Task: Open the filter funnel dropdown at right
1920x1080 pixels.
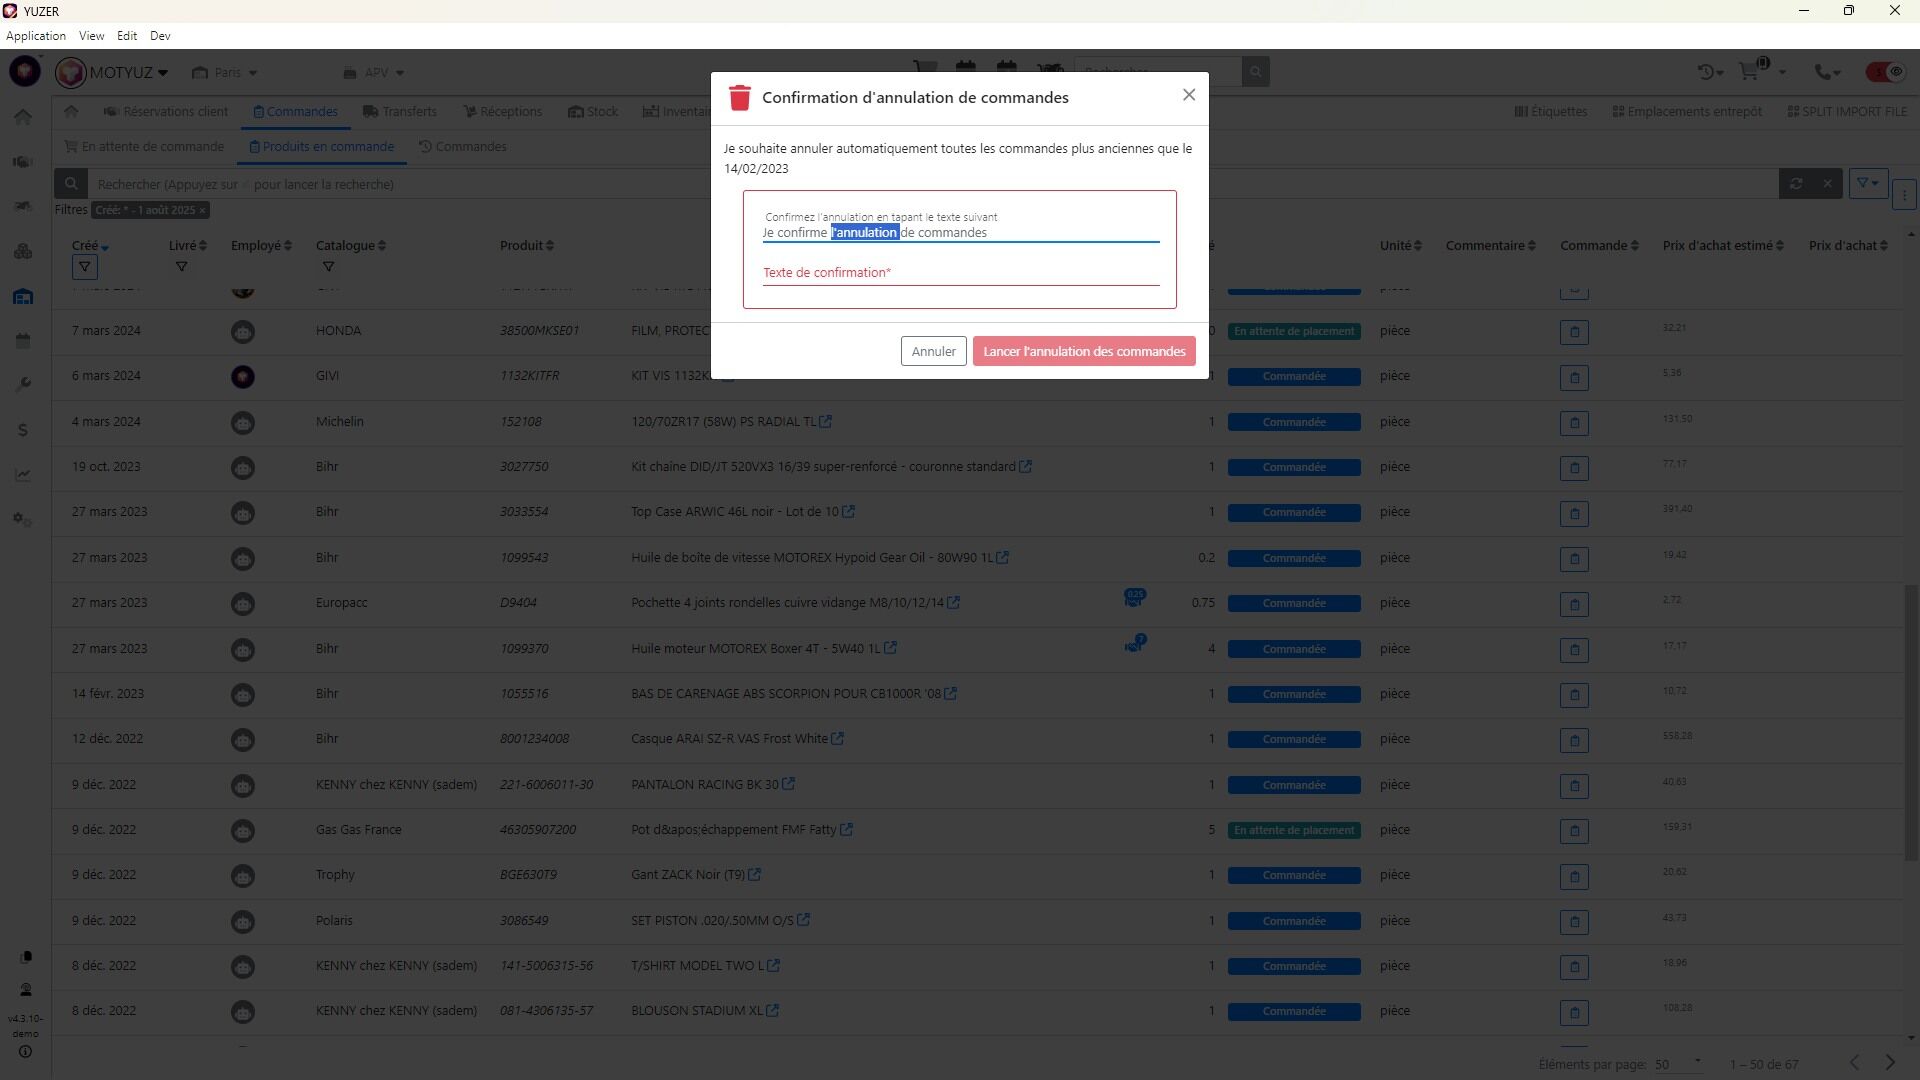Action: 1867,183
